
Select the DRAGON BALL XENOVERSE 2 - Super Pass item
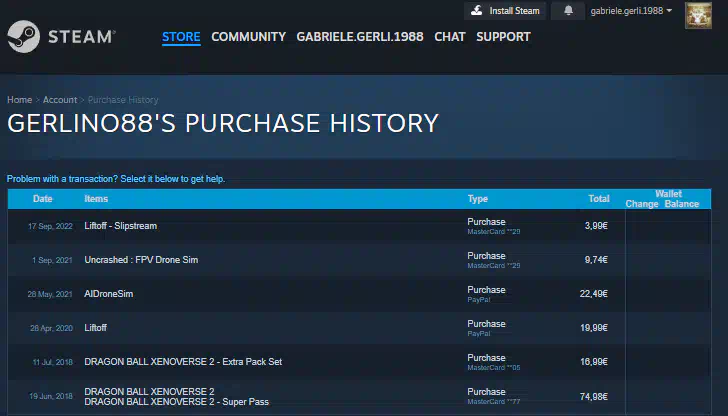point(176,402)
